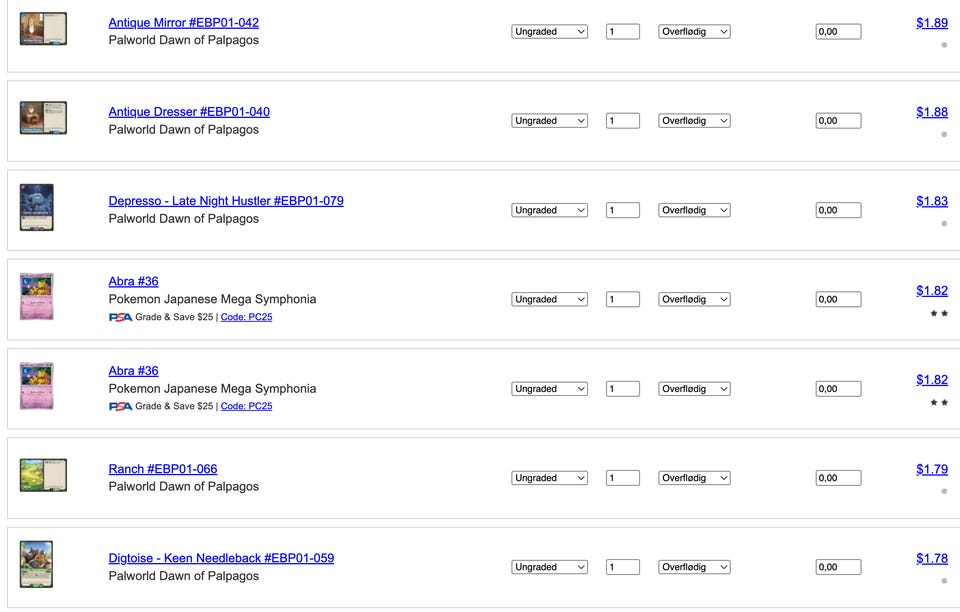This screenshot has width=960, height=612.
Task: View the Ranch card thumbnail
Action: [x=43, y=475]
